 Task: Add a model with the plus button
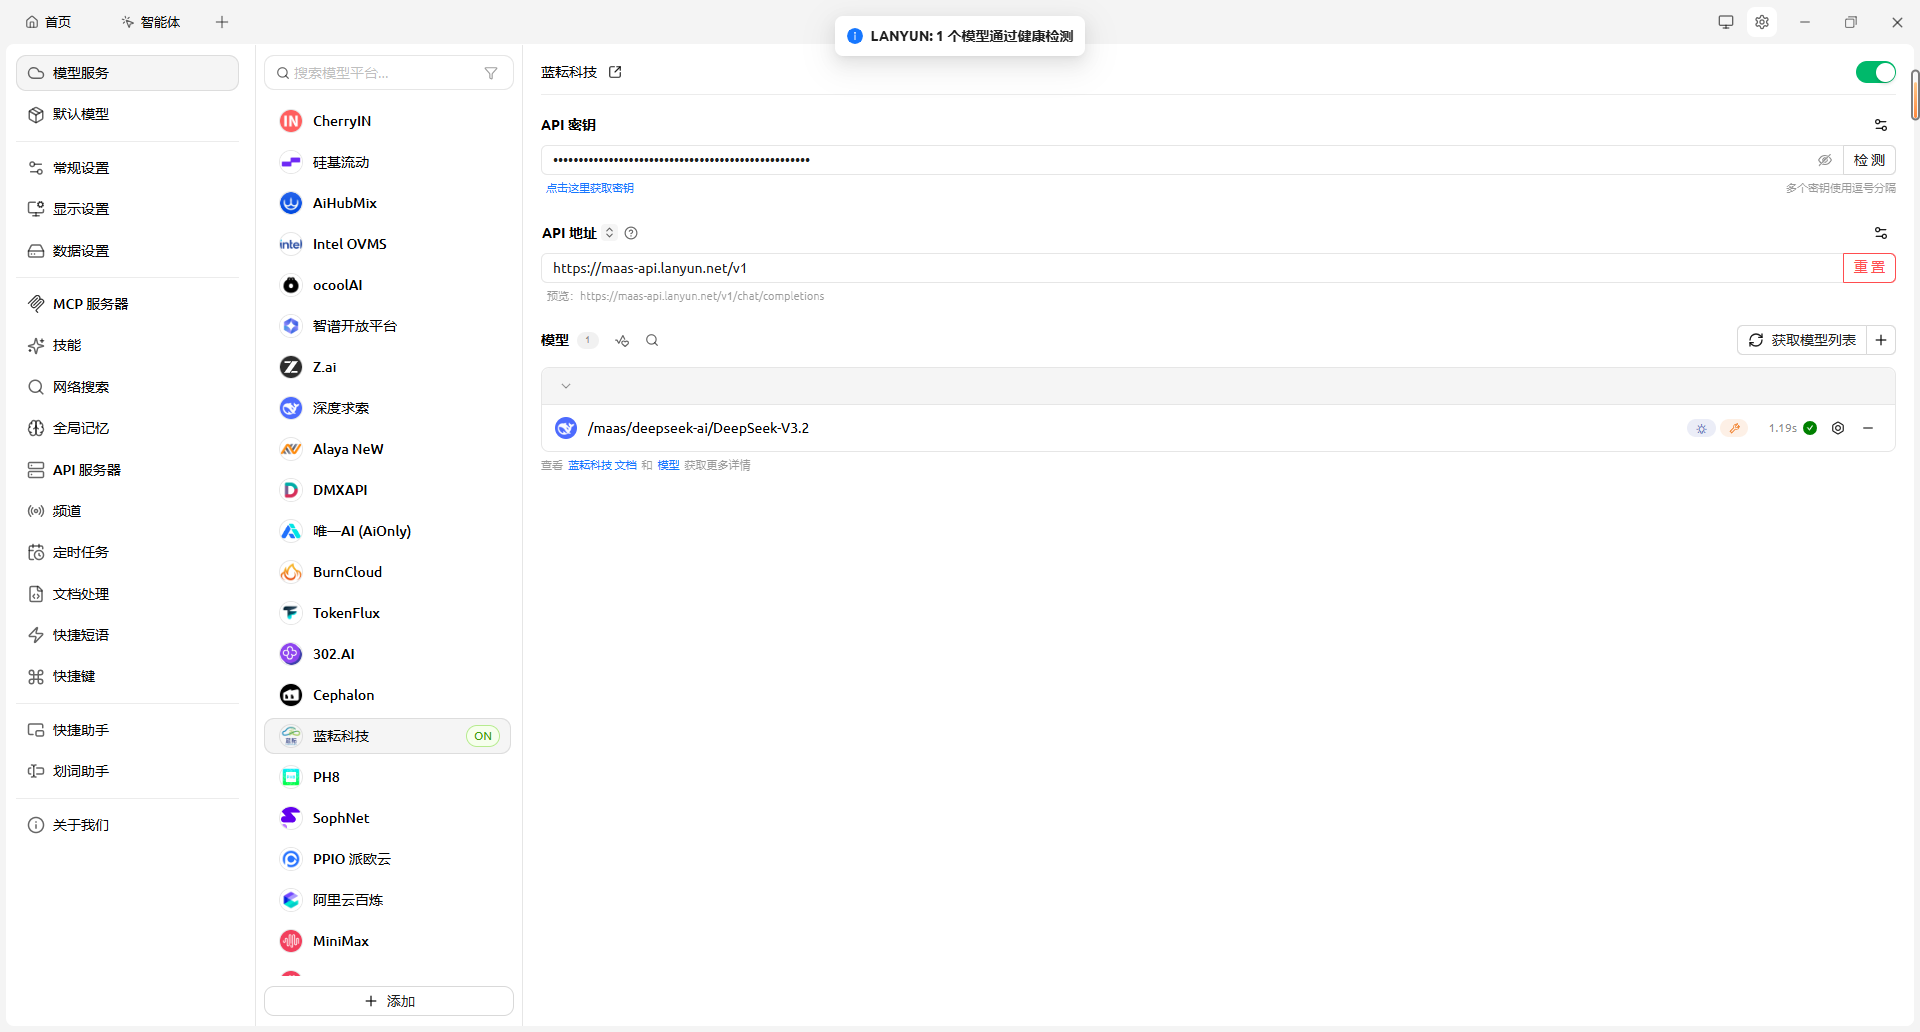[1881, 340]
